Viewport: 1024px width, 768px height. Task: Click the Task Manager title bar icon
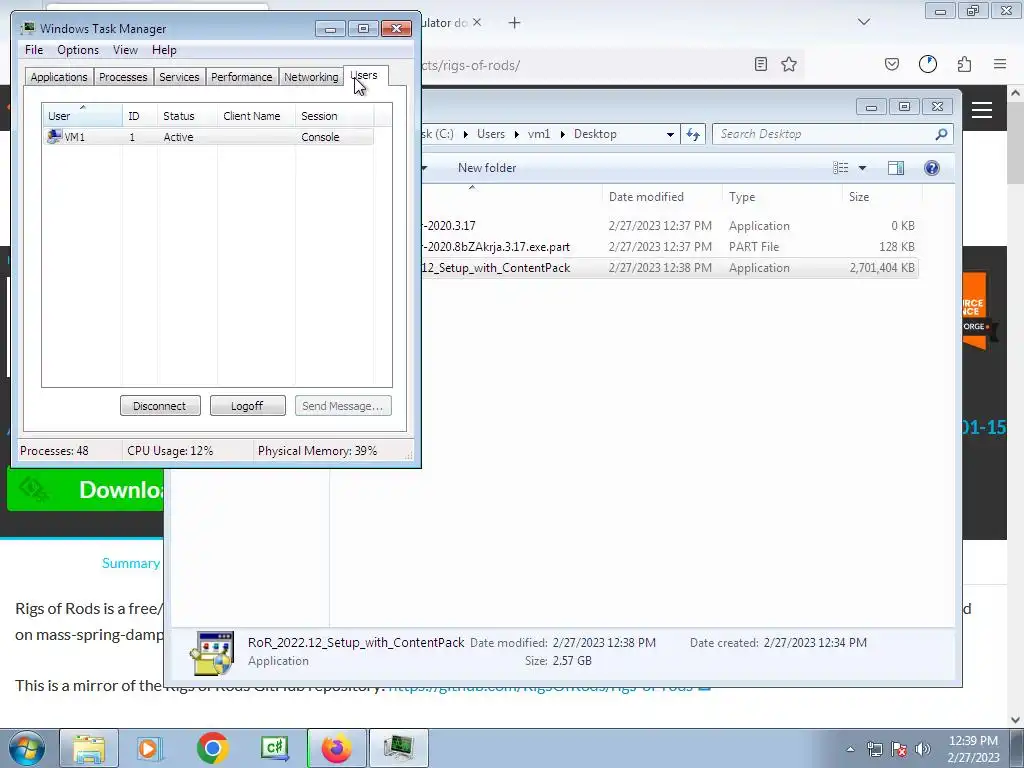point(27,28)
